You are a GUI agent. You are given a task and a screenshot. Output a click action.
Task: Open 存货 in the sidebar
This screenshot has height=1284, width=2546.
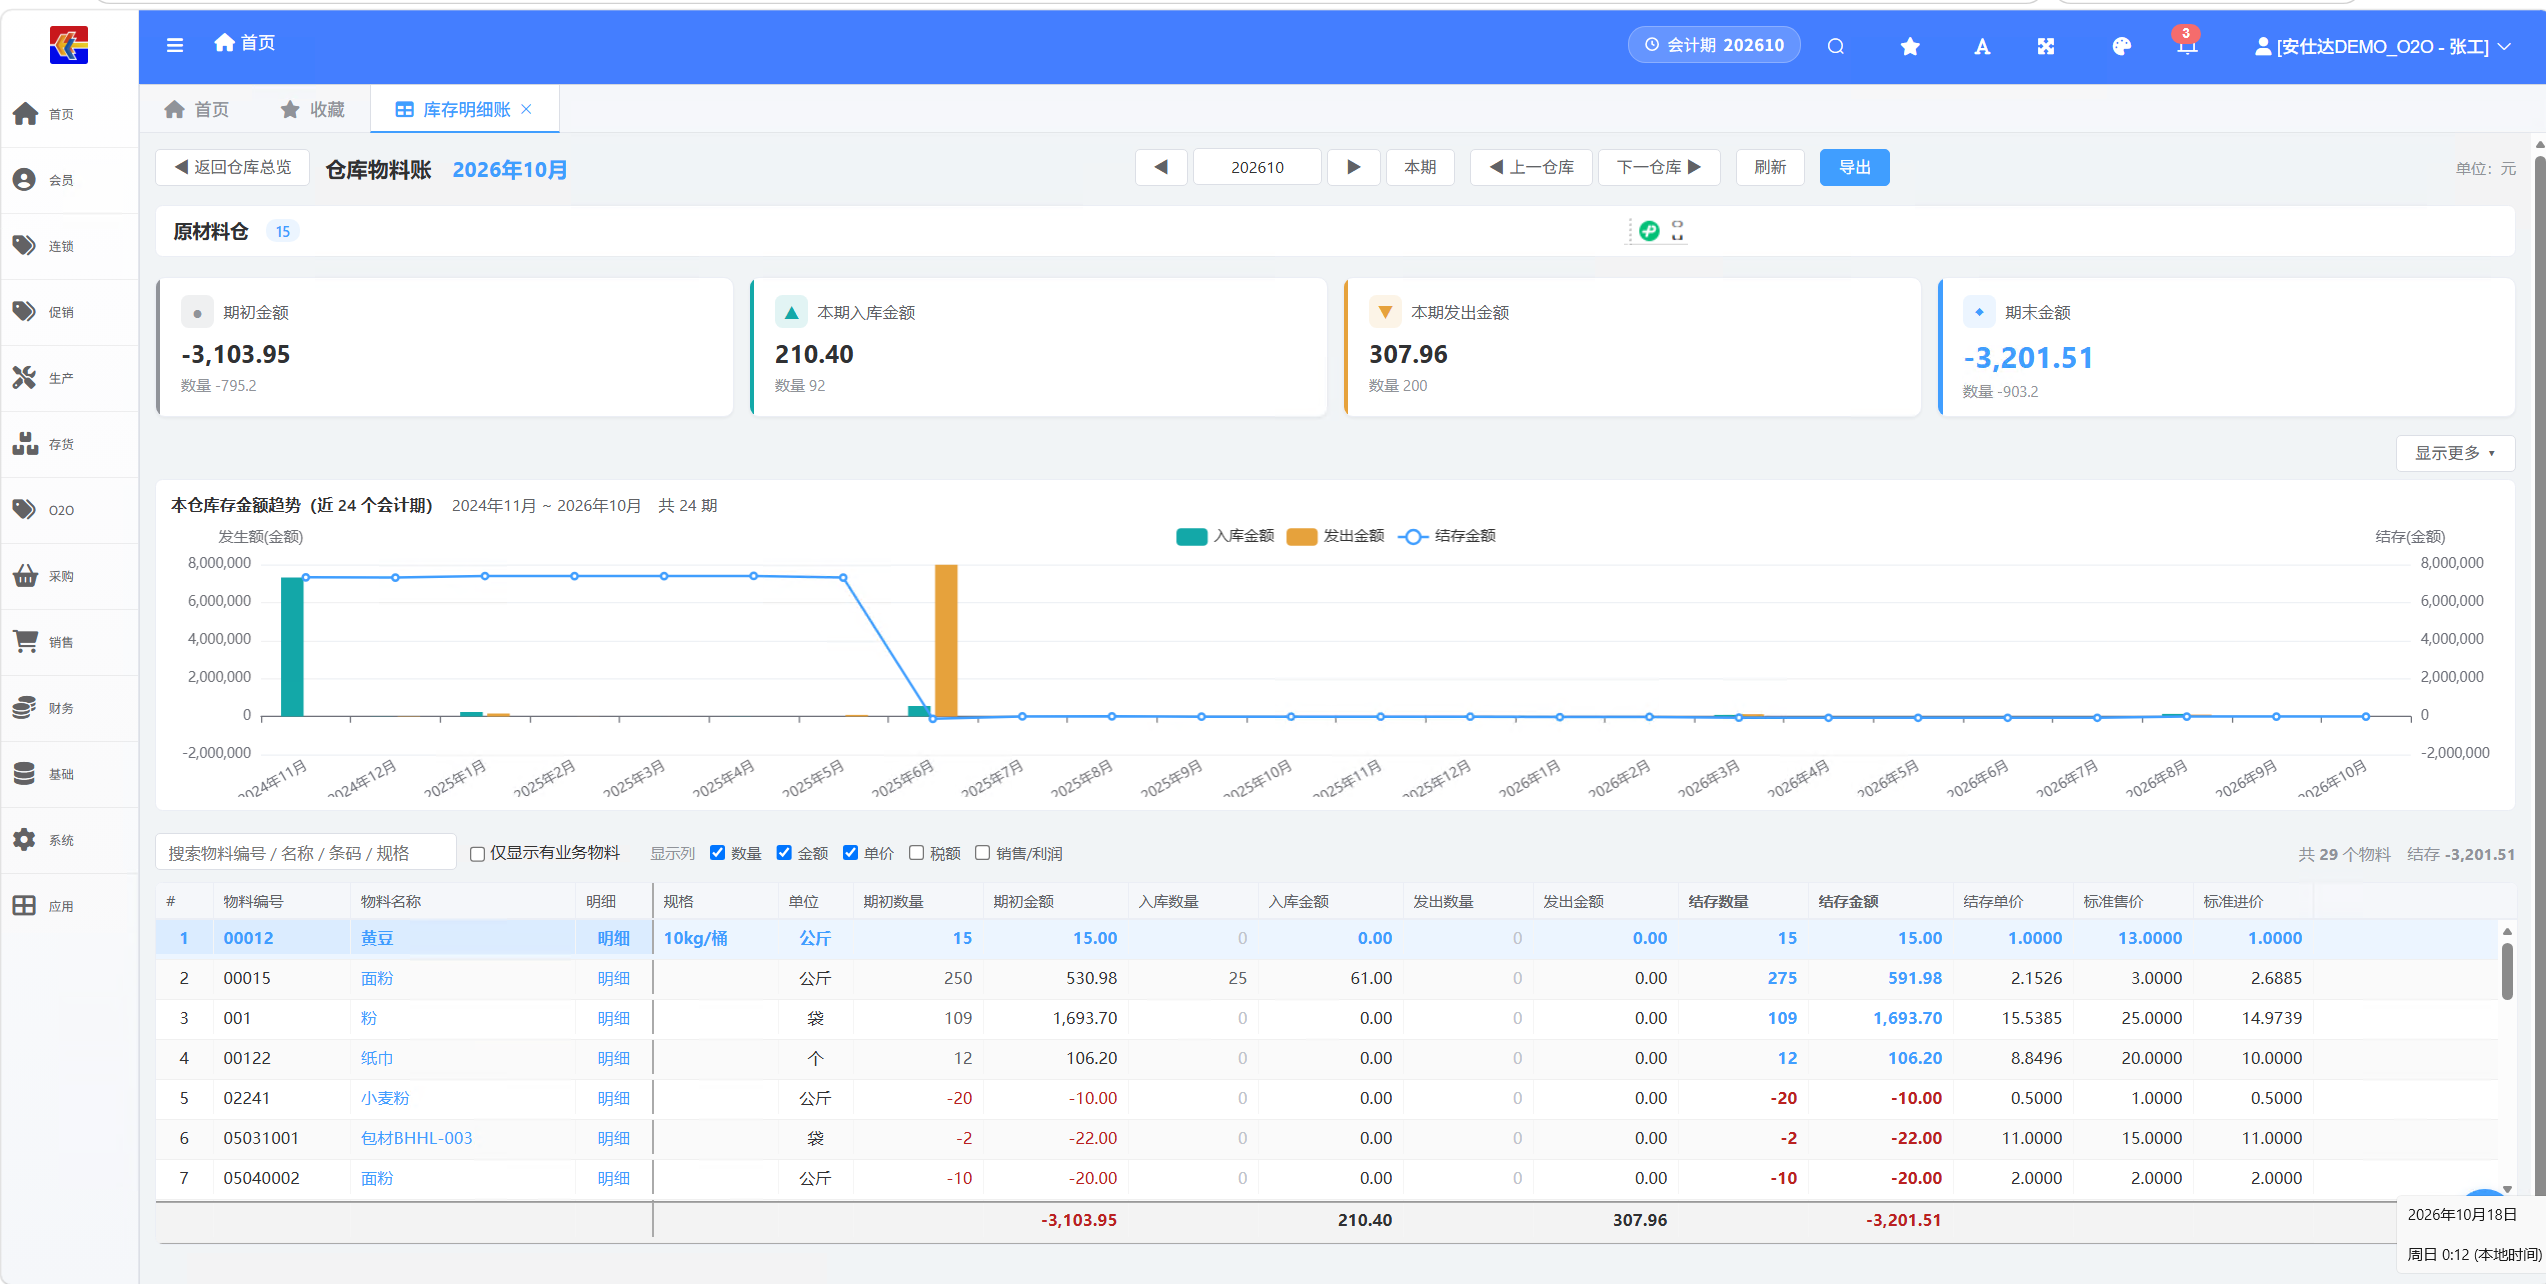tap(69, 444)
